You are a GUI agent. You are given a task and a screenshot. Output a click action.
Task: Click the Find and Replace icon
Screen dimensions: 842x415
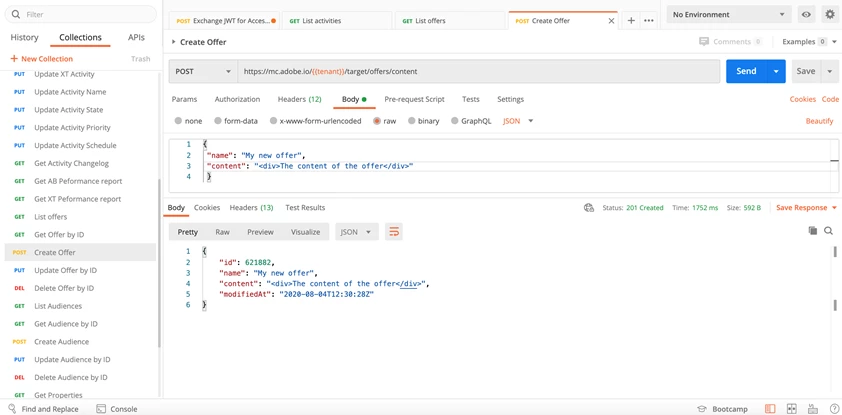[12, 409]
